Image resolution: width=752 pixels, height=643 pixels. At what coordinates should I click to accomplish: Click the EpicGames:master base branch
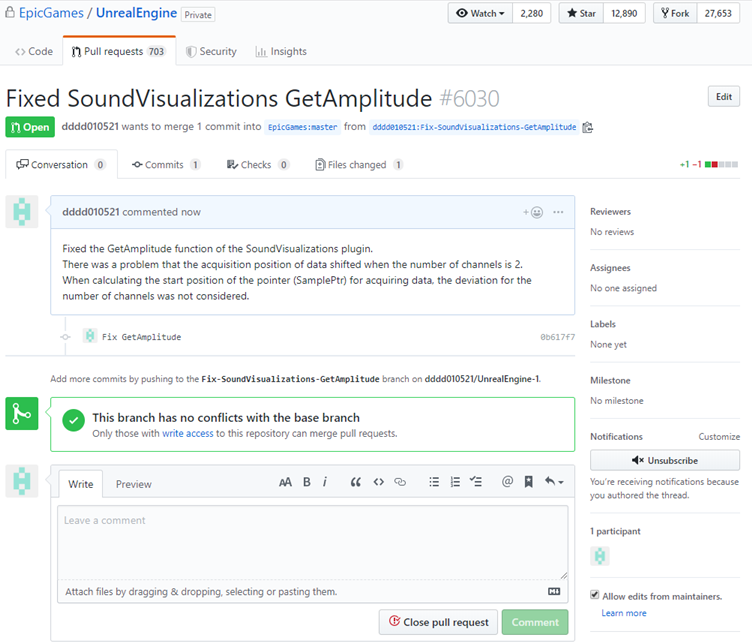tap(303, 127)
